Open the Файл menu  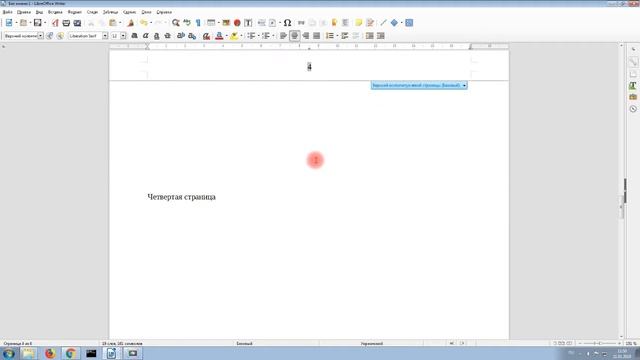(x=7, y=12)
